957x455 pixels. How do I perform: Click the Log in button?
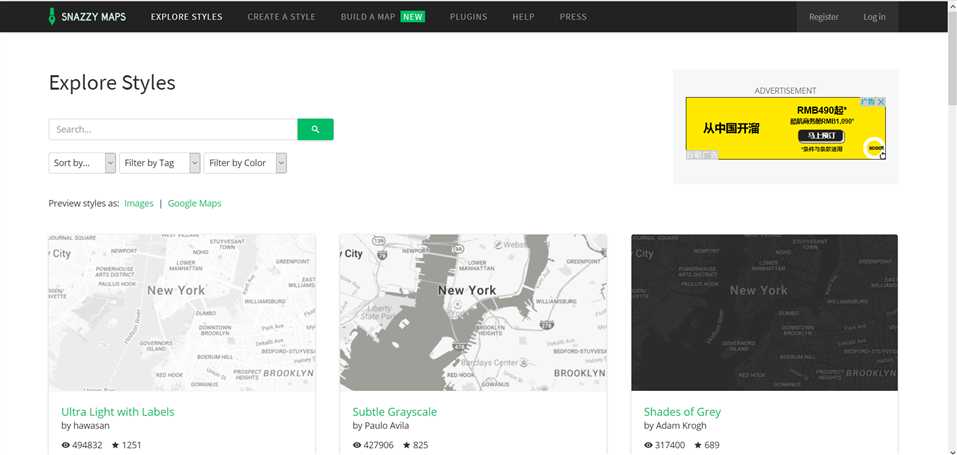tap(874, 17)
